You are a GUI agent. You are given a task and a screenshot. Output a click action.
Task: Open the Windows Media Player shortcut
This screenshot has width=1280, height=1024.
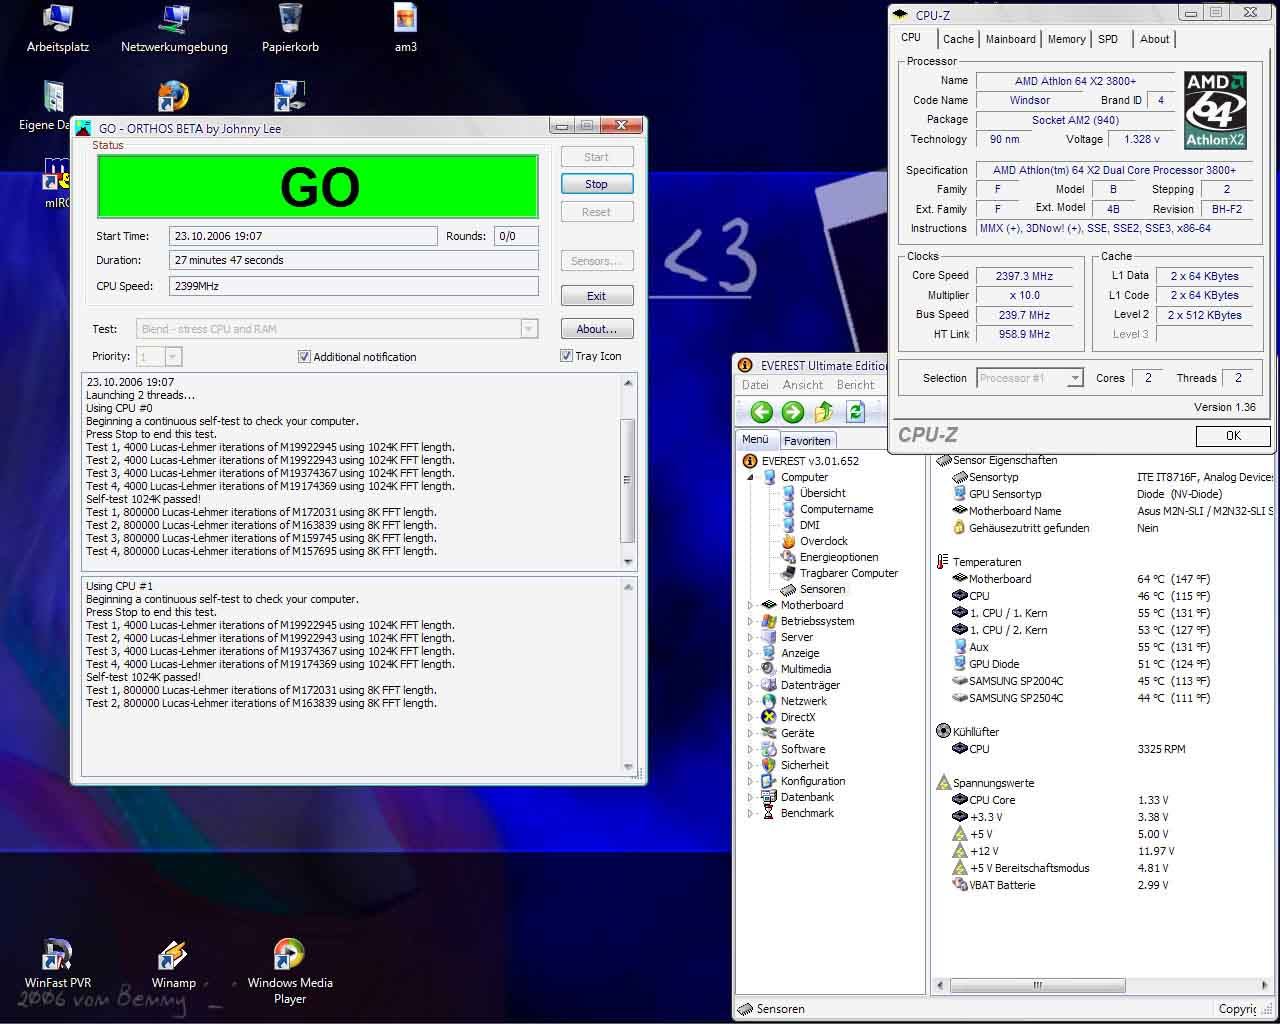coord(290,970)
